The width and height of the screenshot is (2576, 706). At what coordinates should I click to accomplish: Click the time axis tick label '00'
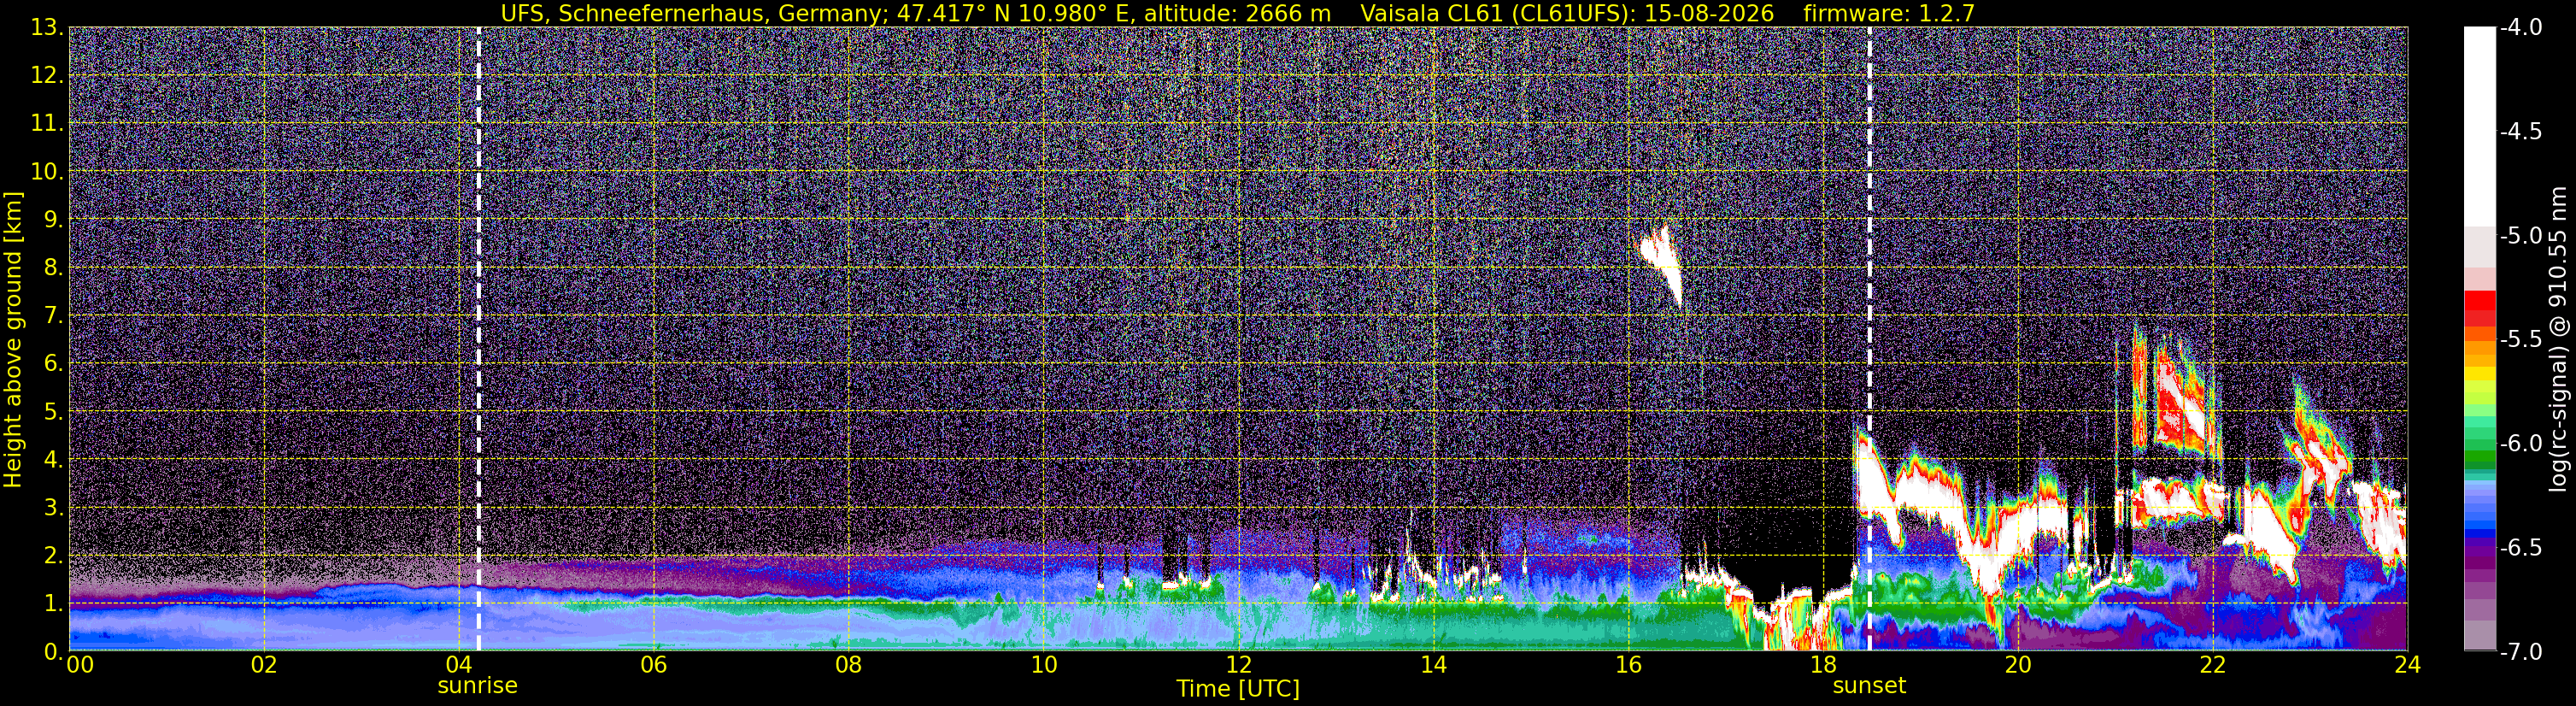point(79,665)
